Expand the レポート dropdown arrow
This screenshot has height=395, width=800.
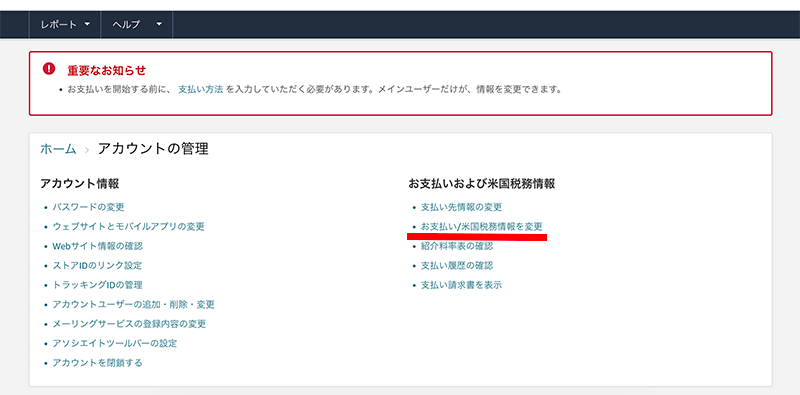tap(87, 24)
